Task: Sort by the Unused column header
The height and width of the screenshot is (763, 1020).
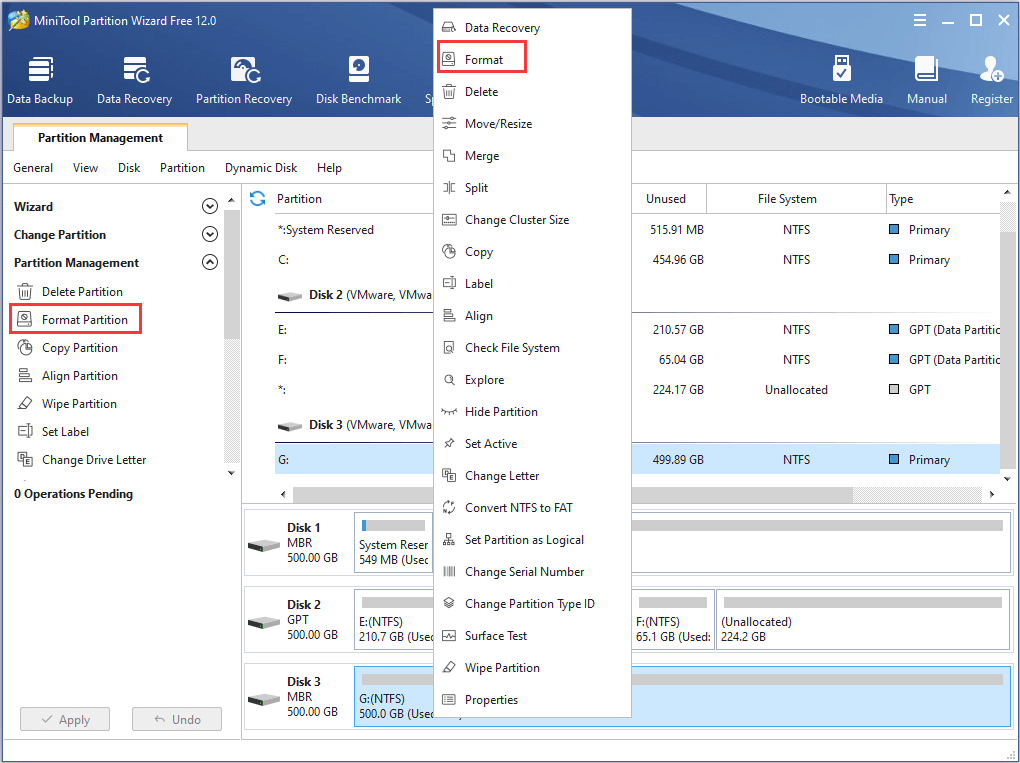Action: tap(668, 198)
